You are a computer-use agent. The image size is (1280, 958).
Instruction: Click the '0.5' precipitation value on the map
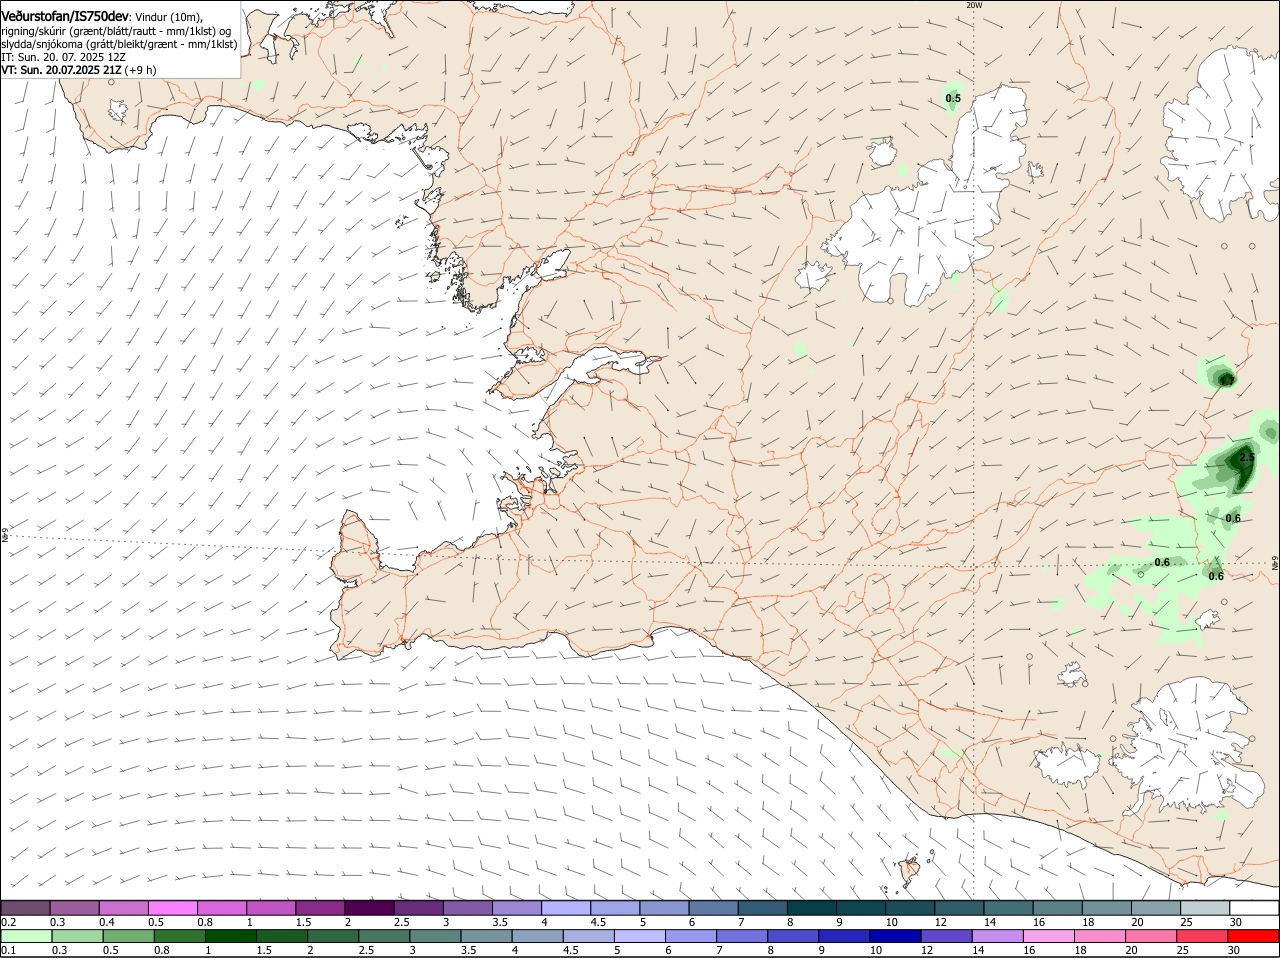coord(953,98)
